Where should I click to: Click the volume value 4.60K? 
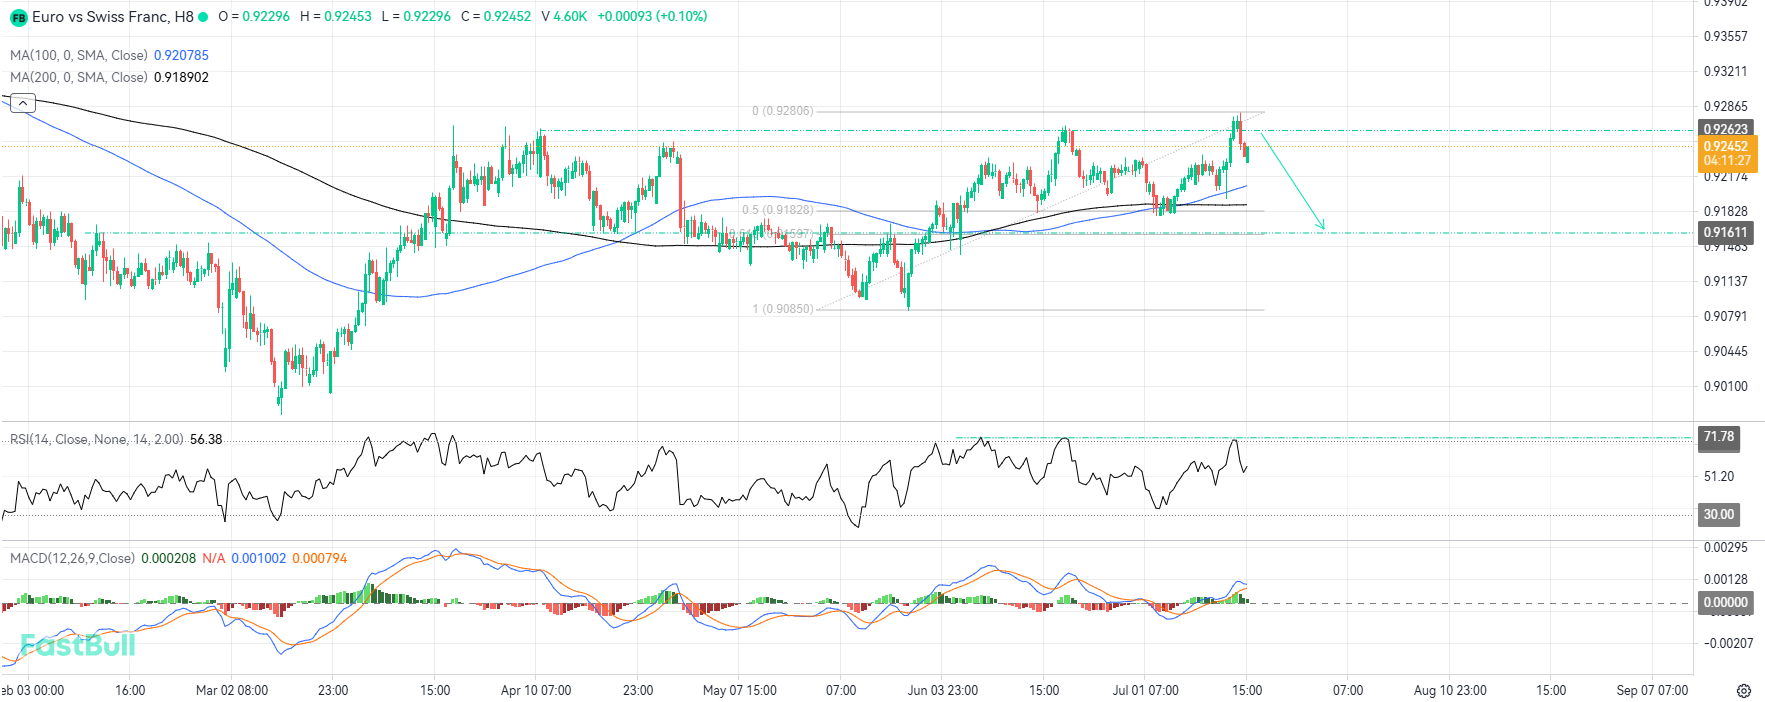coord(570,17)
